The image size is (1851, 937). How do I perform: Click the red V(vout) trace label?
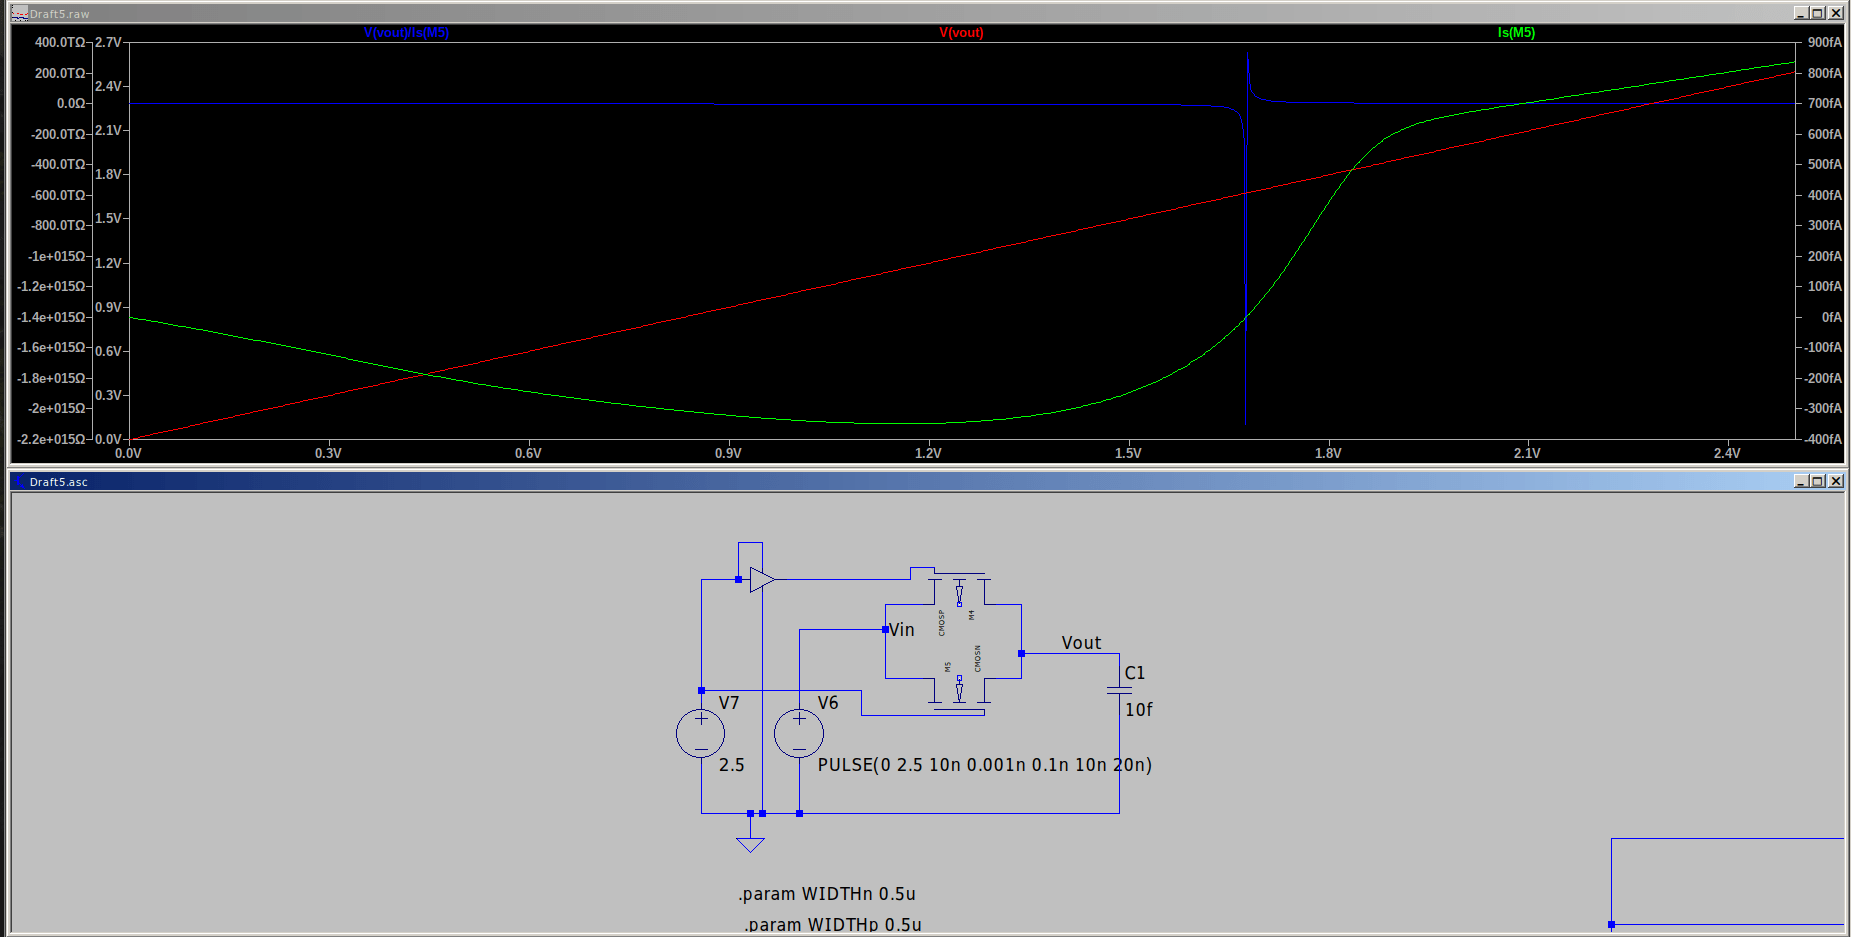[963, 32]
